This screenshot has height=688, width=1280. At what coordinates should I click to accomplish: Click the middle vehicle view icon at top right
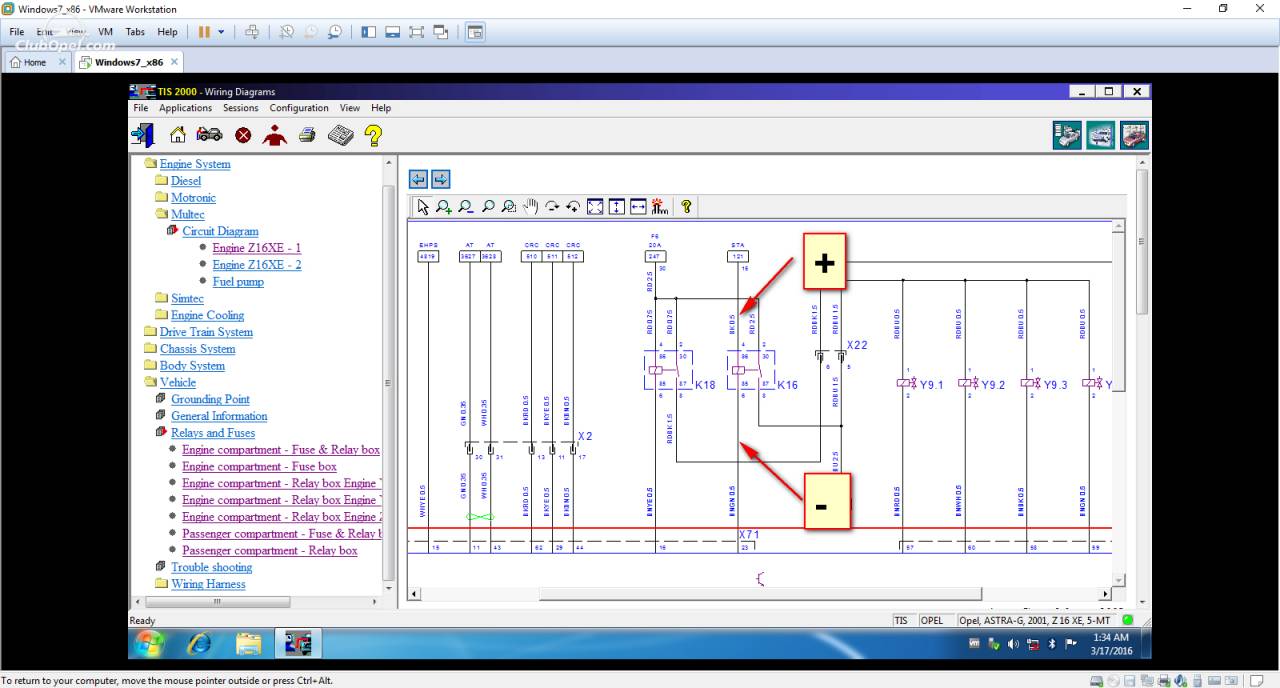(1101, 135)
